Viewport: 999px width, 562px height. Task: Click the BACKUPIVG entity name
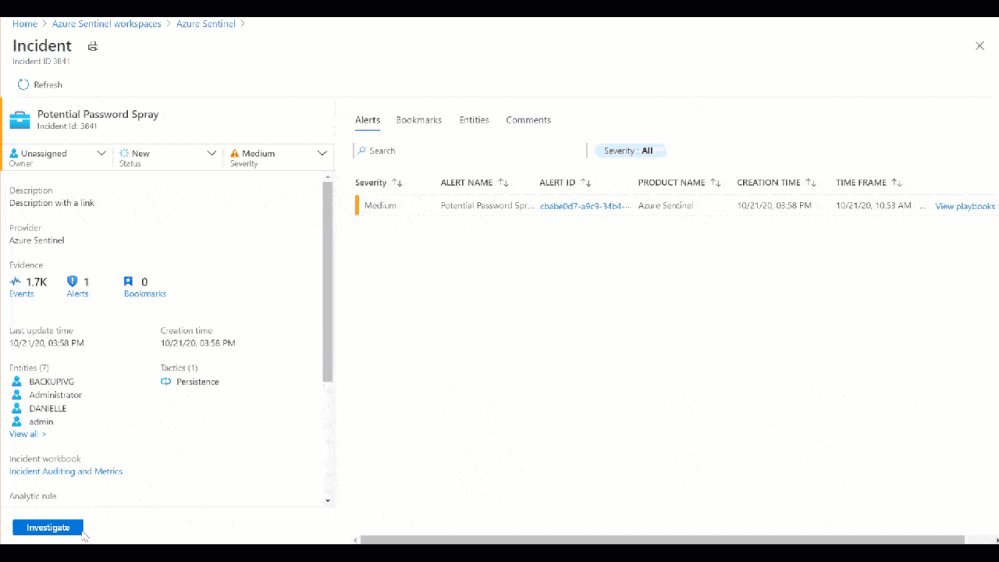click(x=52, y=382)
